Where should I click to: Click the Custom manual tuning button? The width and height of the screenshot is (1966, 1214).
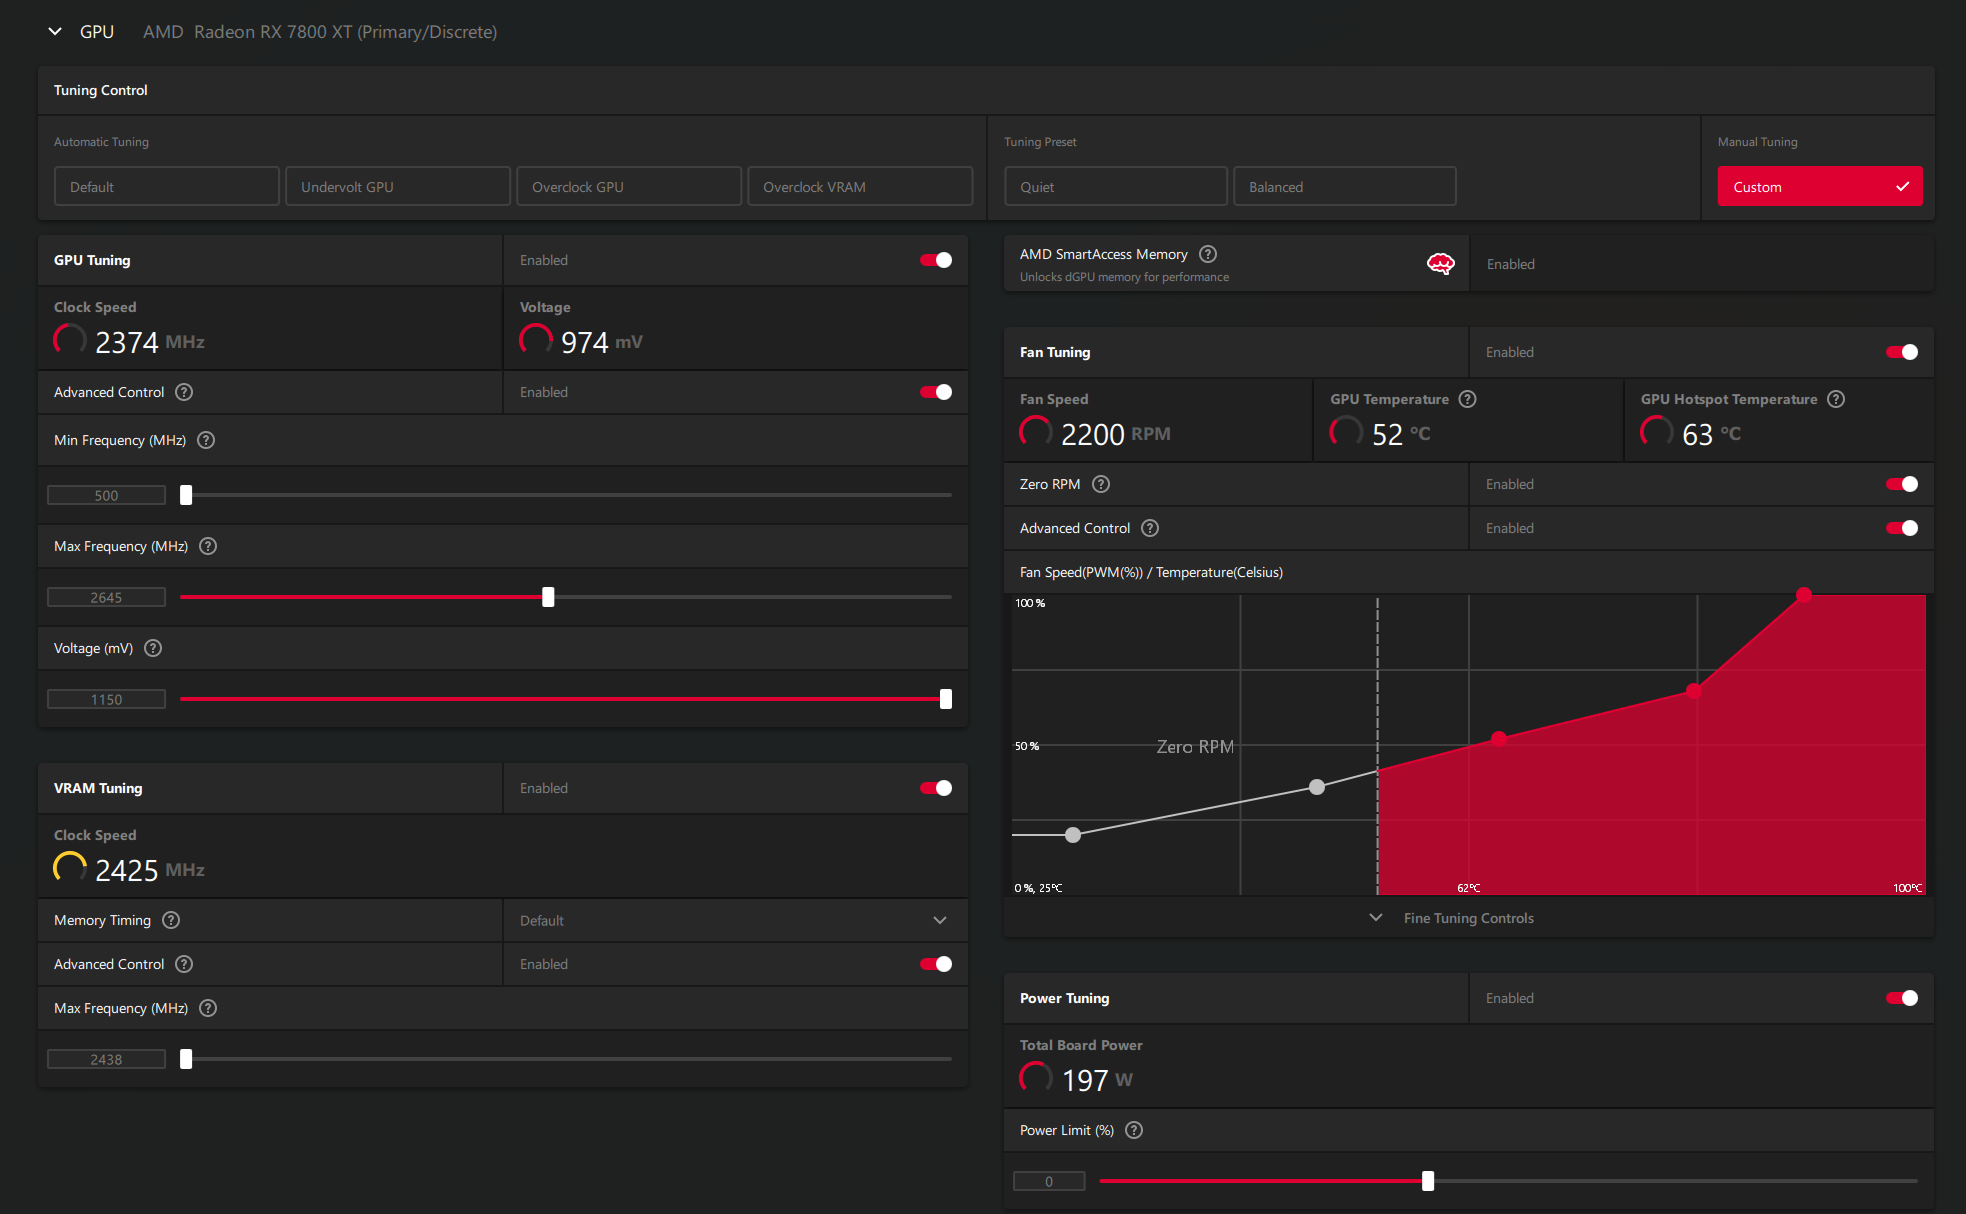pyautogui.click(x=1820, y=187)
